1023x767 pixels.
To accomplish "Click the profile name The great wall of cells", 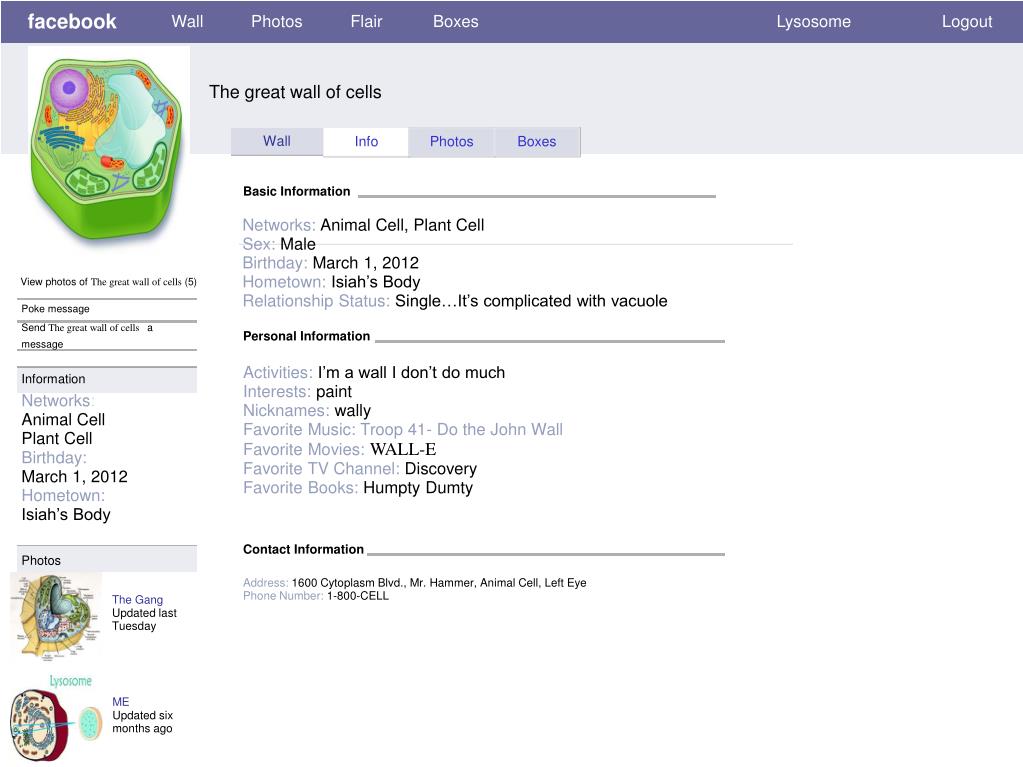I will coord(295,92).
